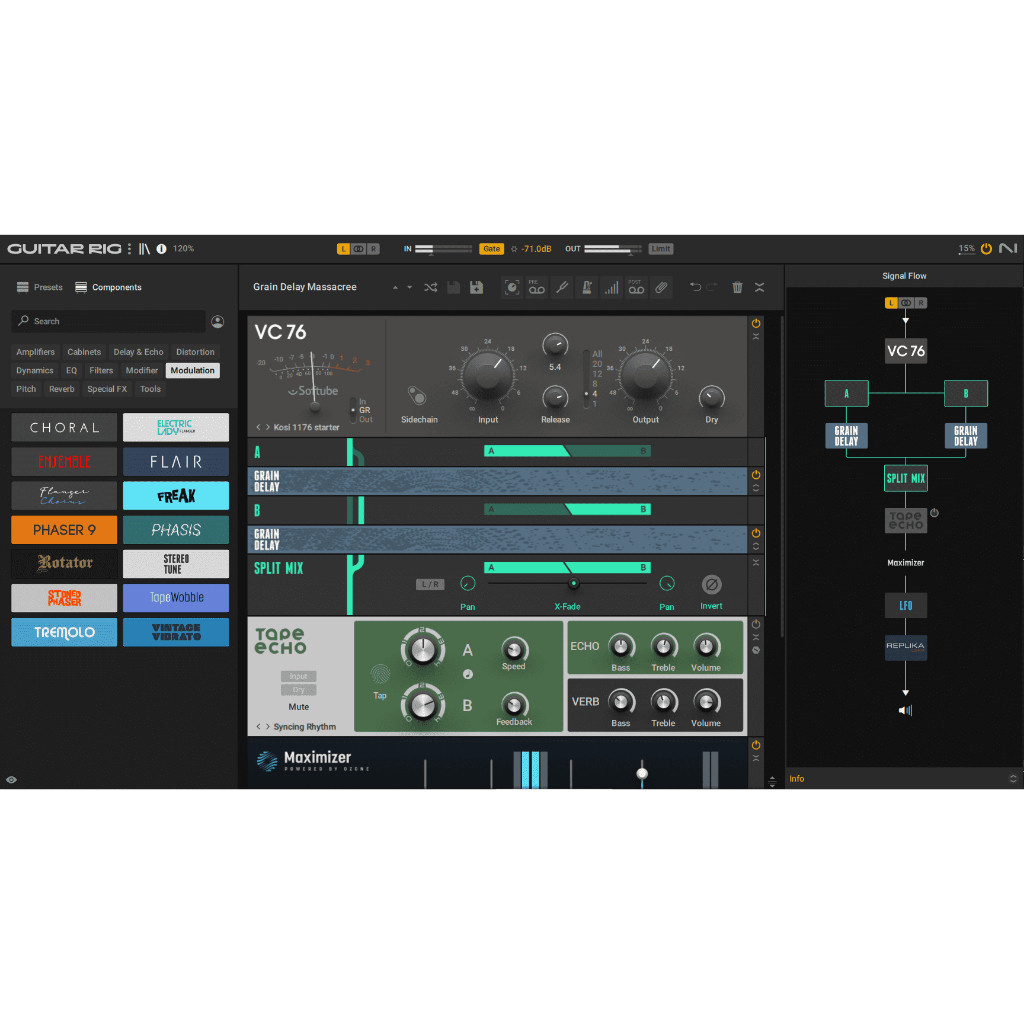Toggle global power button in header

pyautogui.click(x=986, y=248)
